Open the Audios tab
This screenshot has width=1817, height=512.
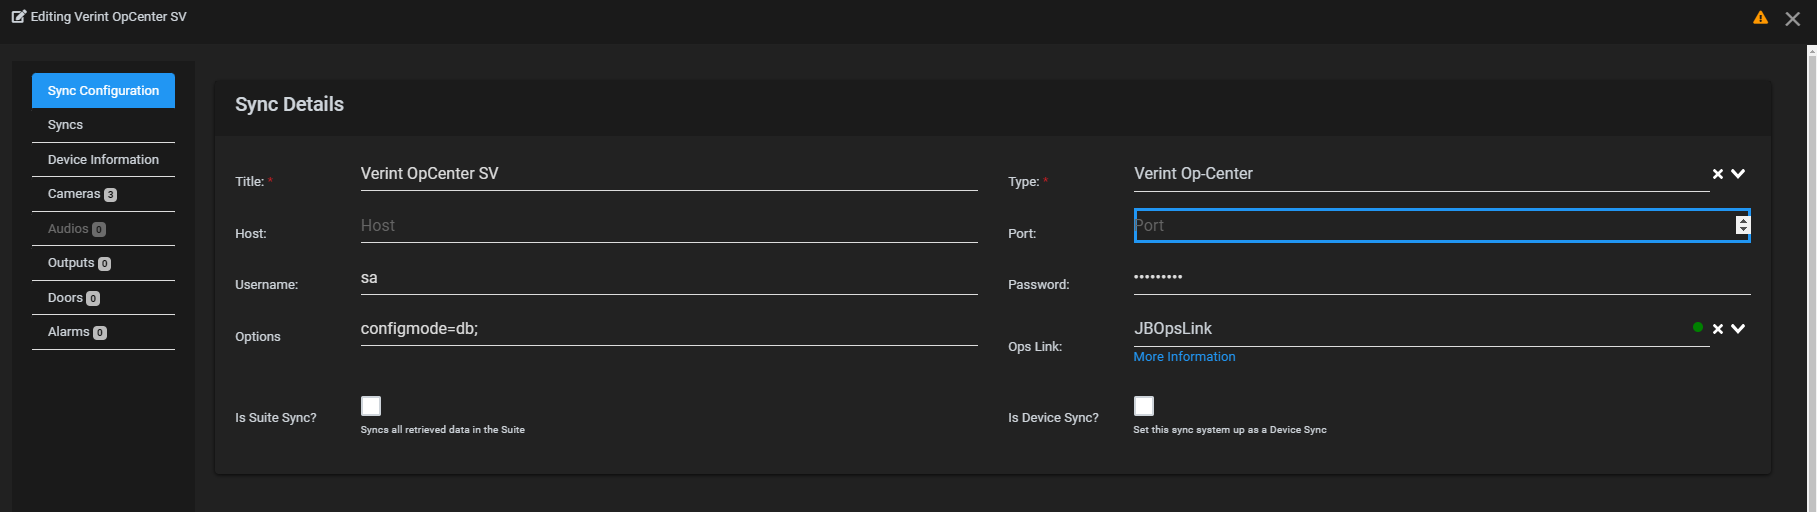pyautogui.click(x=103, y=229)
